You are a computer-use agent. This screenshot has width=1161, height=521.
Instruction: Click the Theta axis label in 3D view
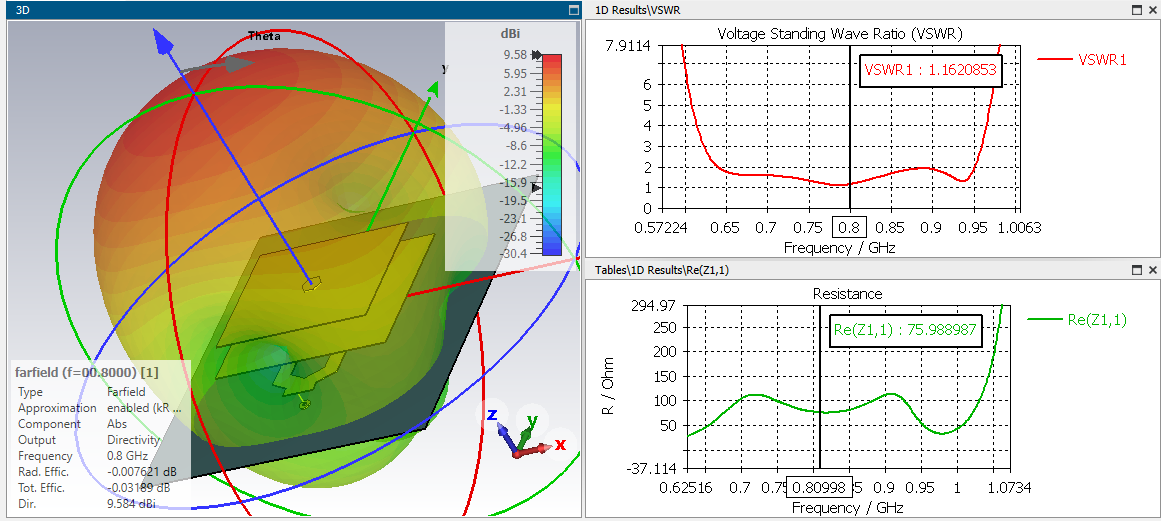tap(264, 36)
